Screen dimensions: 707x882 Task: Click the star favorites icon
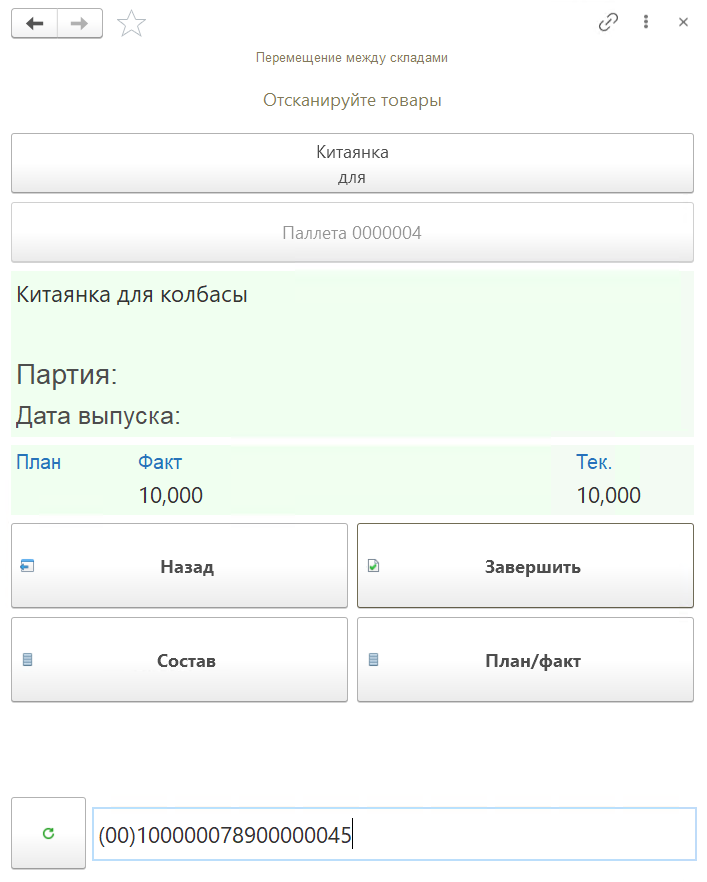(x=131, y=23)
